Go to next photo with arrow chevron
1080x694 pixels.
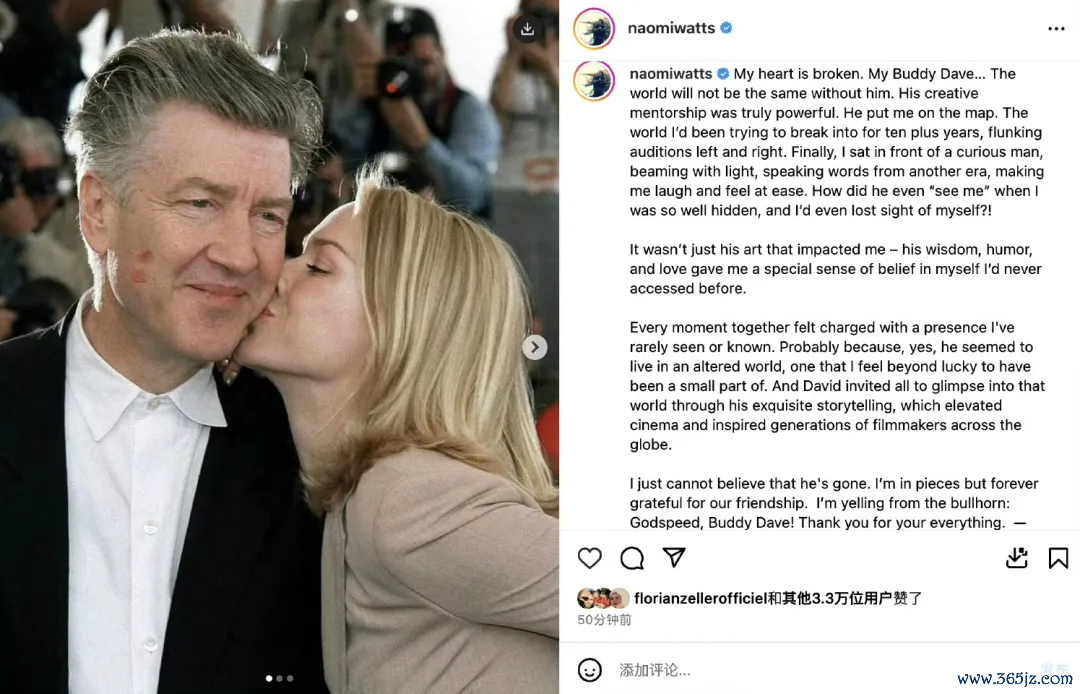[535, 347]
